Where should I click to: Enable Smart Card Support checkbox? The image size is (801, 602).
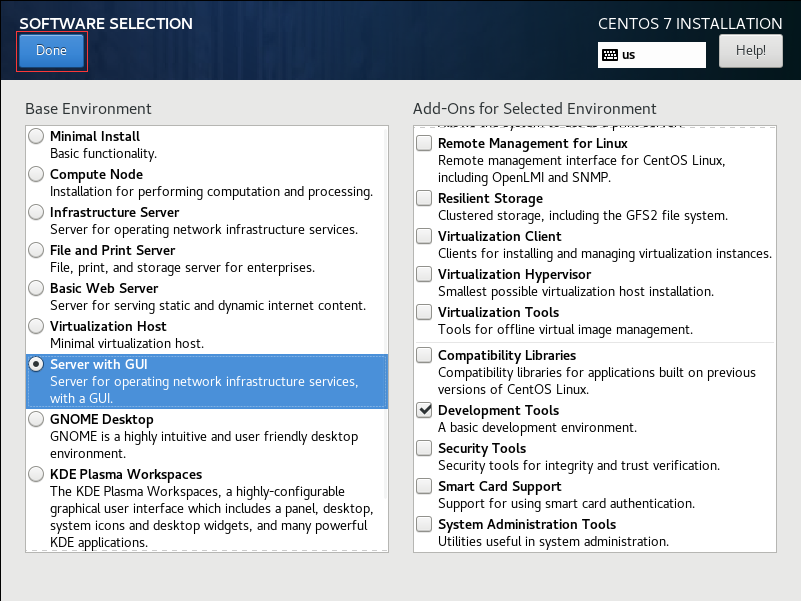tap(424, 485)
